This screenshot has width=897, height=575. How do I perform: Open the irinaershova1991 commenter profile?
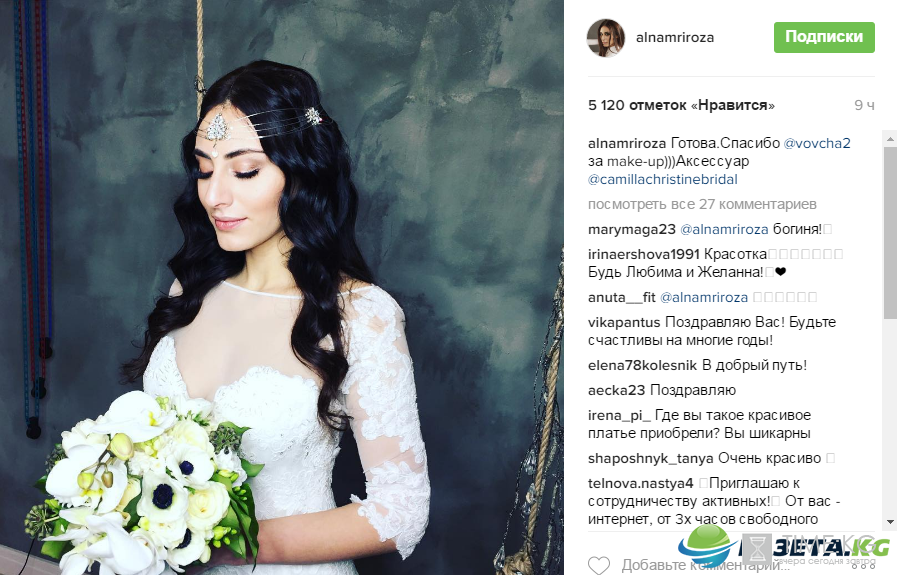(644, 254)
